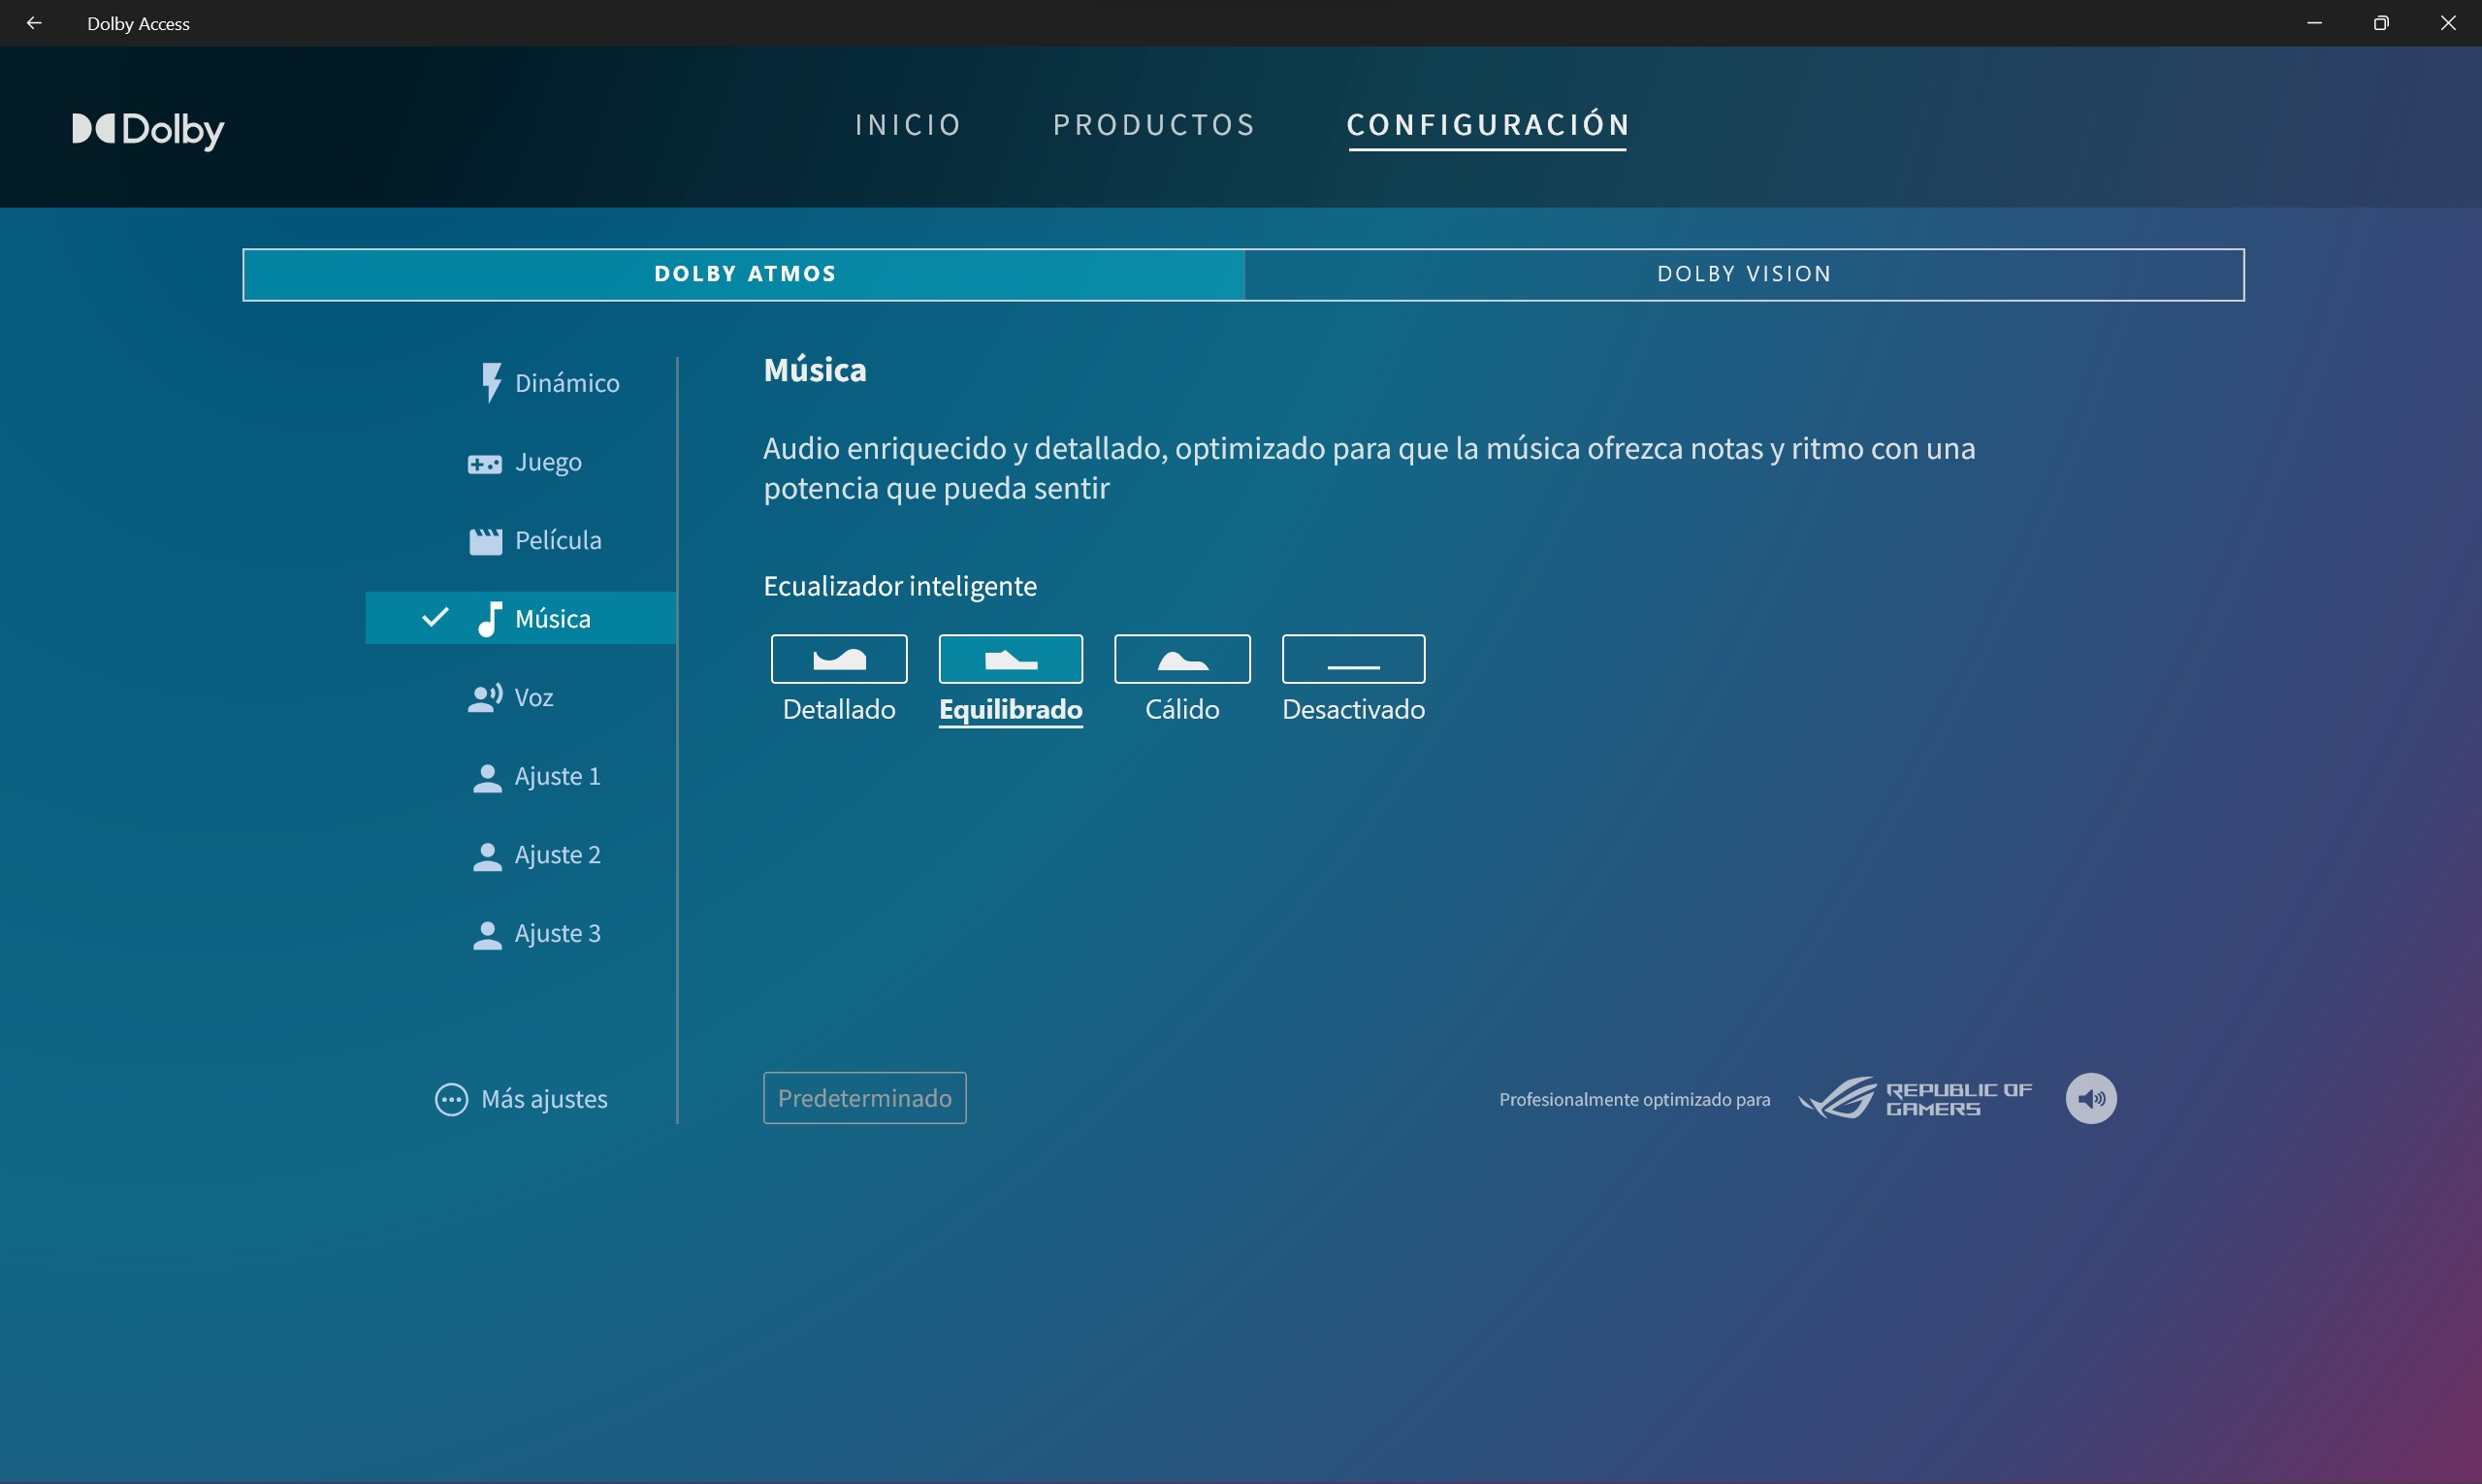Viewport: 2482px width, 1484px height.
Task: Select the Ajuste 1 profile icon
Action: [487, 778]
